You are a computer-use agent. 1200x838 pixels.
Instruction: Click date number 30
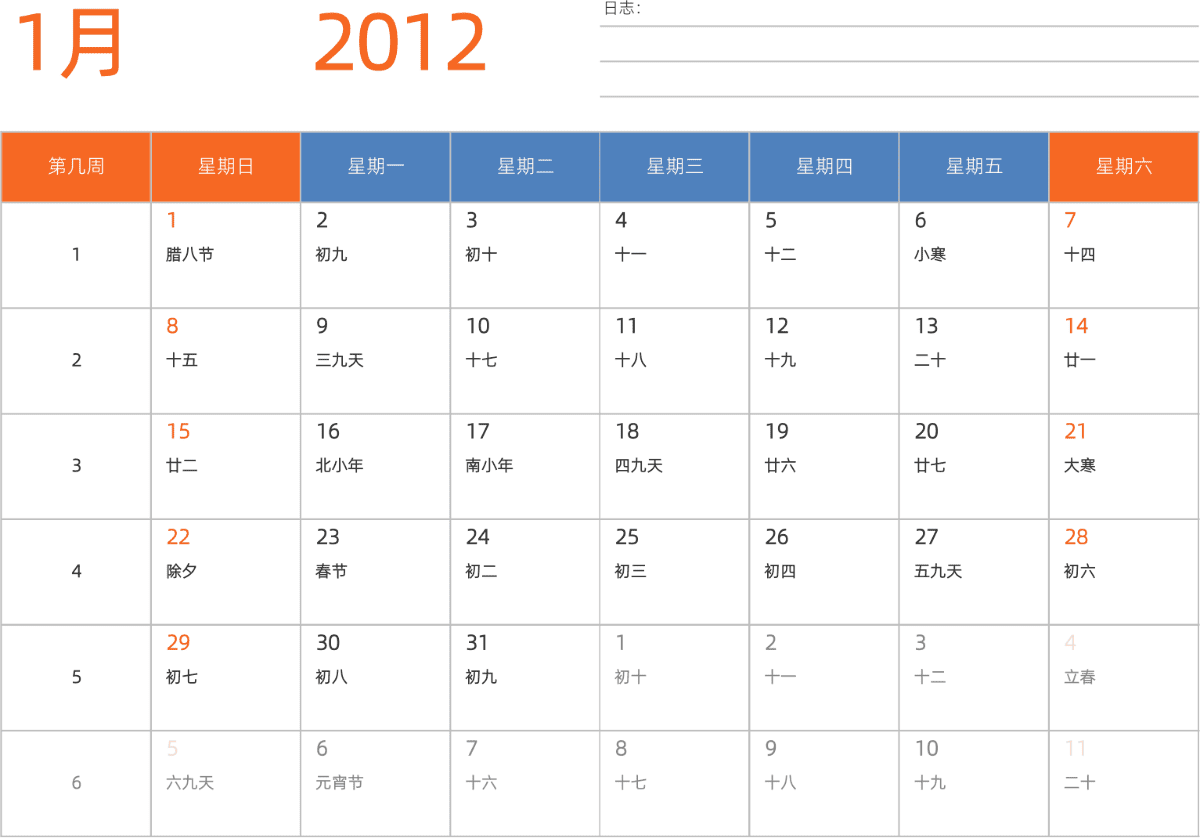click(x=328, y=643)
